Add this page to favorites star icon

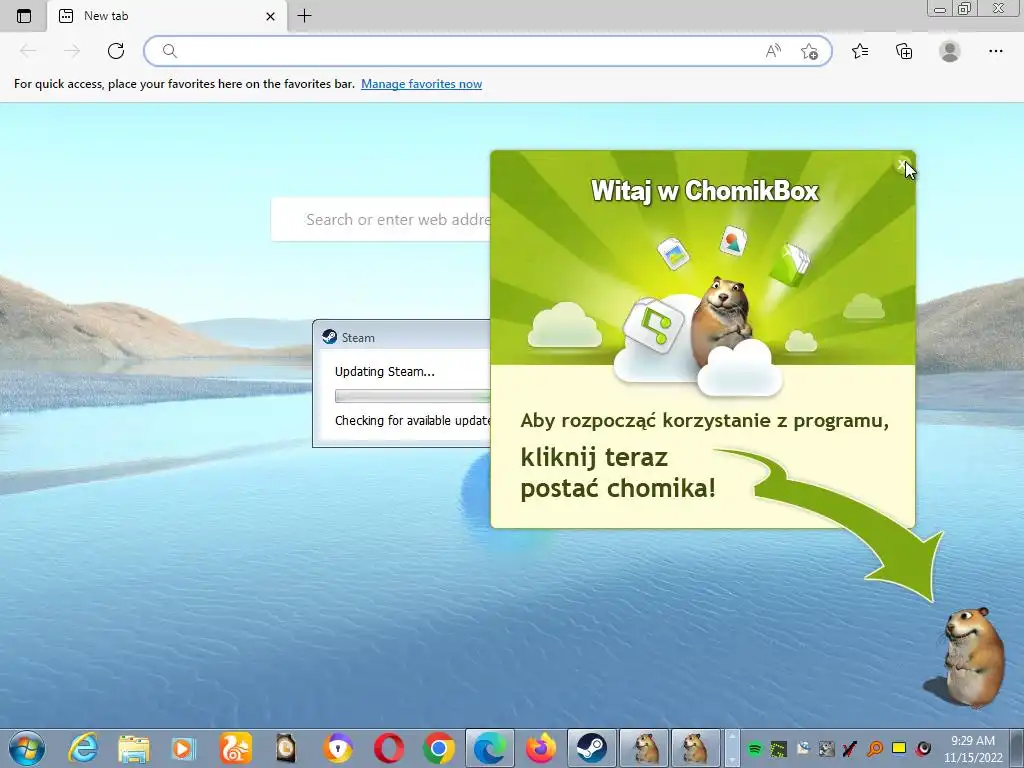(809, 51)
